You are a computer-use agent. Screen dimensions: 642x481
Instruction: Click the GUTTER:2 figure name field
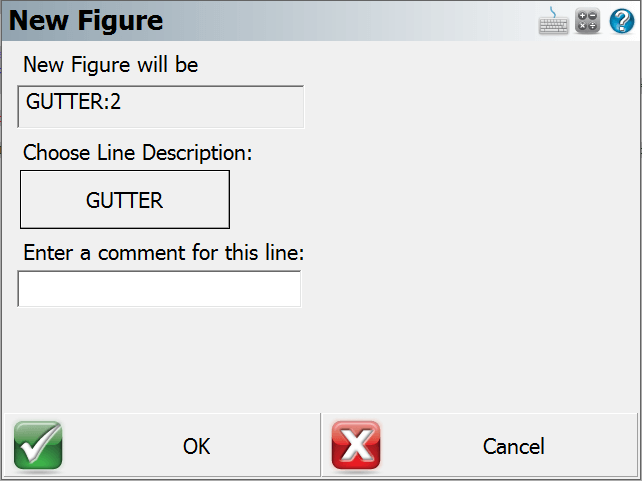[160, 107]
